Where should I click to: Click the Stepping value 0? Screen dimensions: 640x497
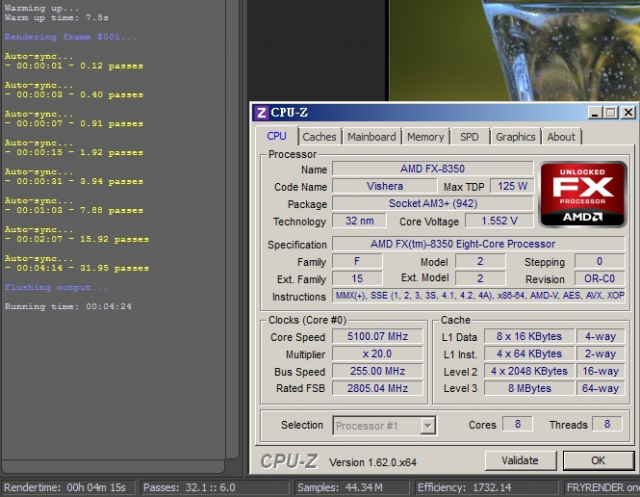(x=599, y=261)
